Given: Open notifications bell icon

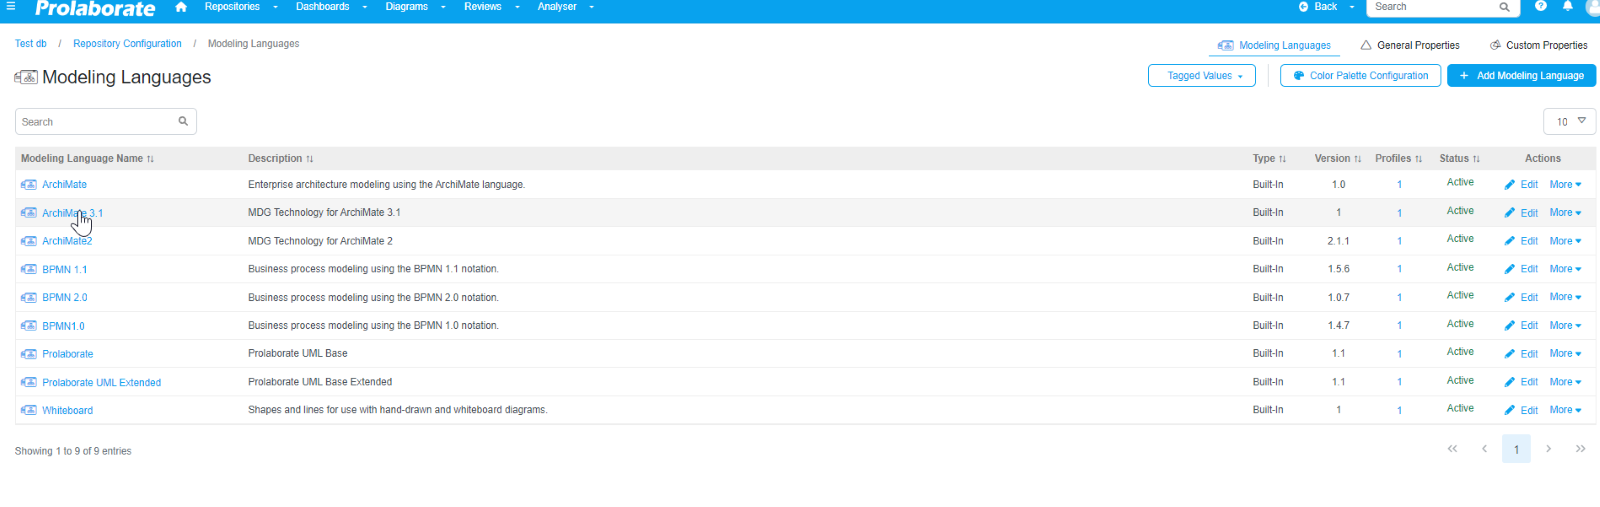Looking at the screenshot, I should tap(1567, 6).
